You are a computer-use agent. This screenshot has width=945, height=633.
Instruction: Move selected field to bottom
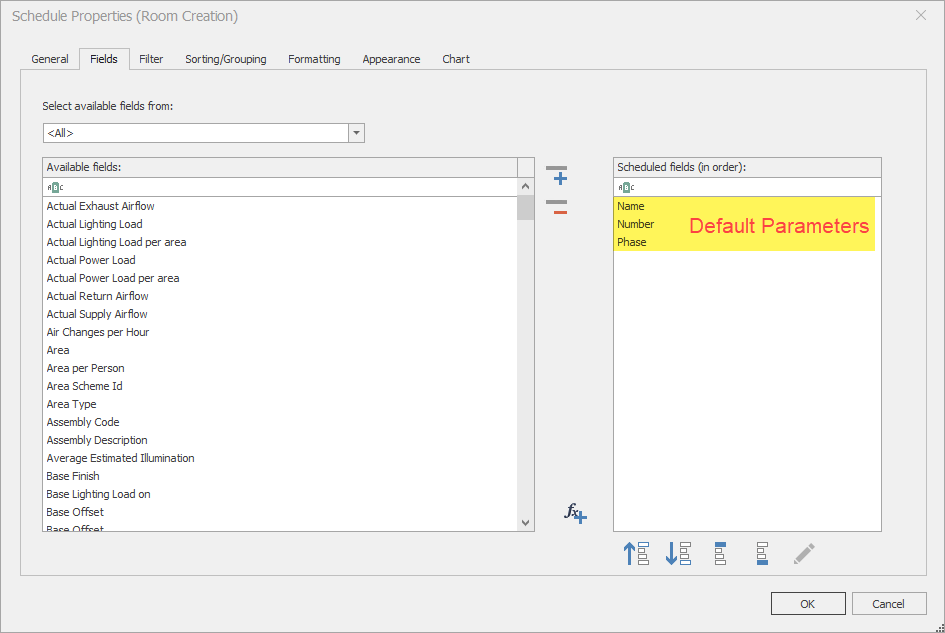[762, 553]
